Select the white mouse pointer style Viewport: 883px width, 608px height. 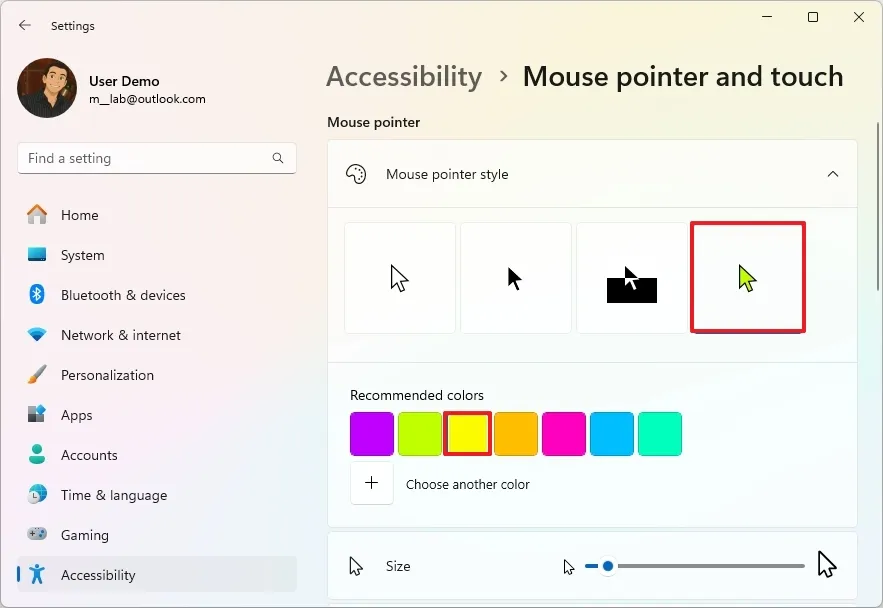pos(400,278)
